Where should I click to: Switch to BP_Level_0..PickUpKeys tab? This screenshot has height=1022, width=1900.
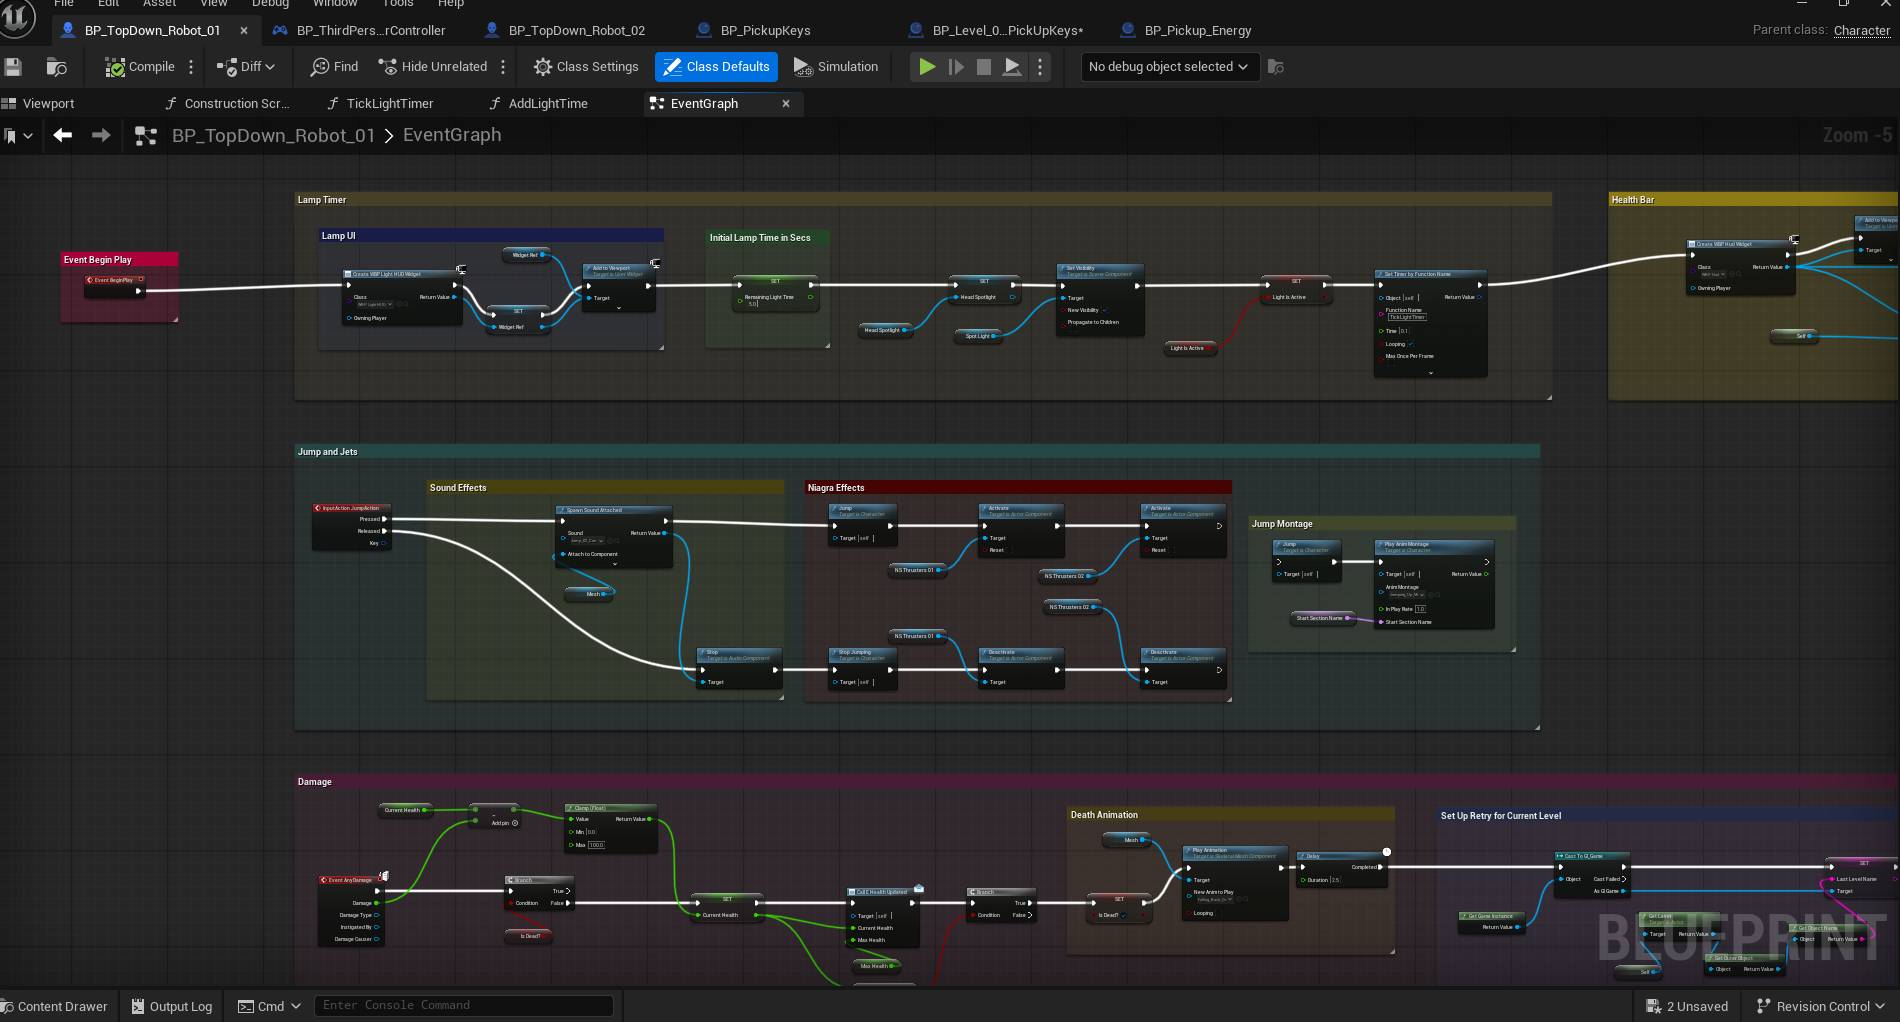[x=996, y=30]
